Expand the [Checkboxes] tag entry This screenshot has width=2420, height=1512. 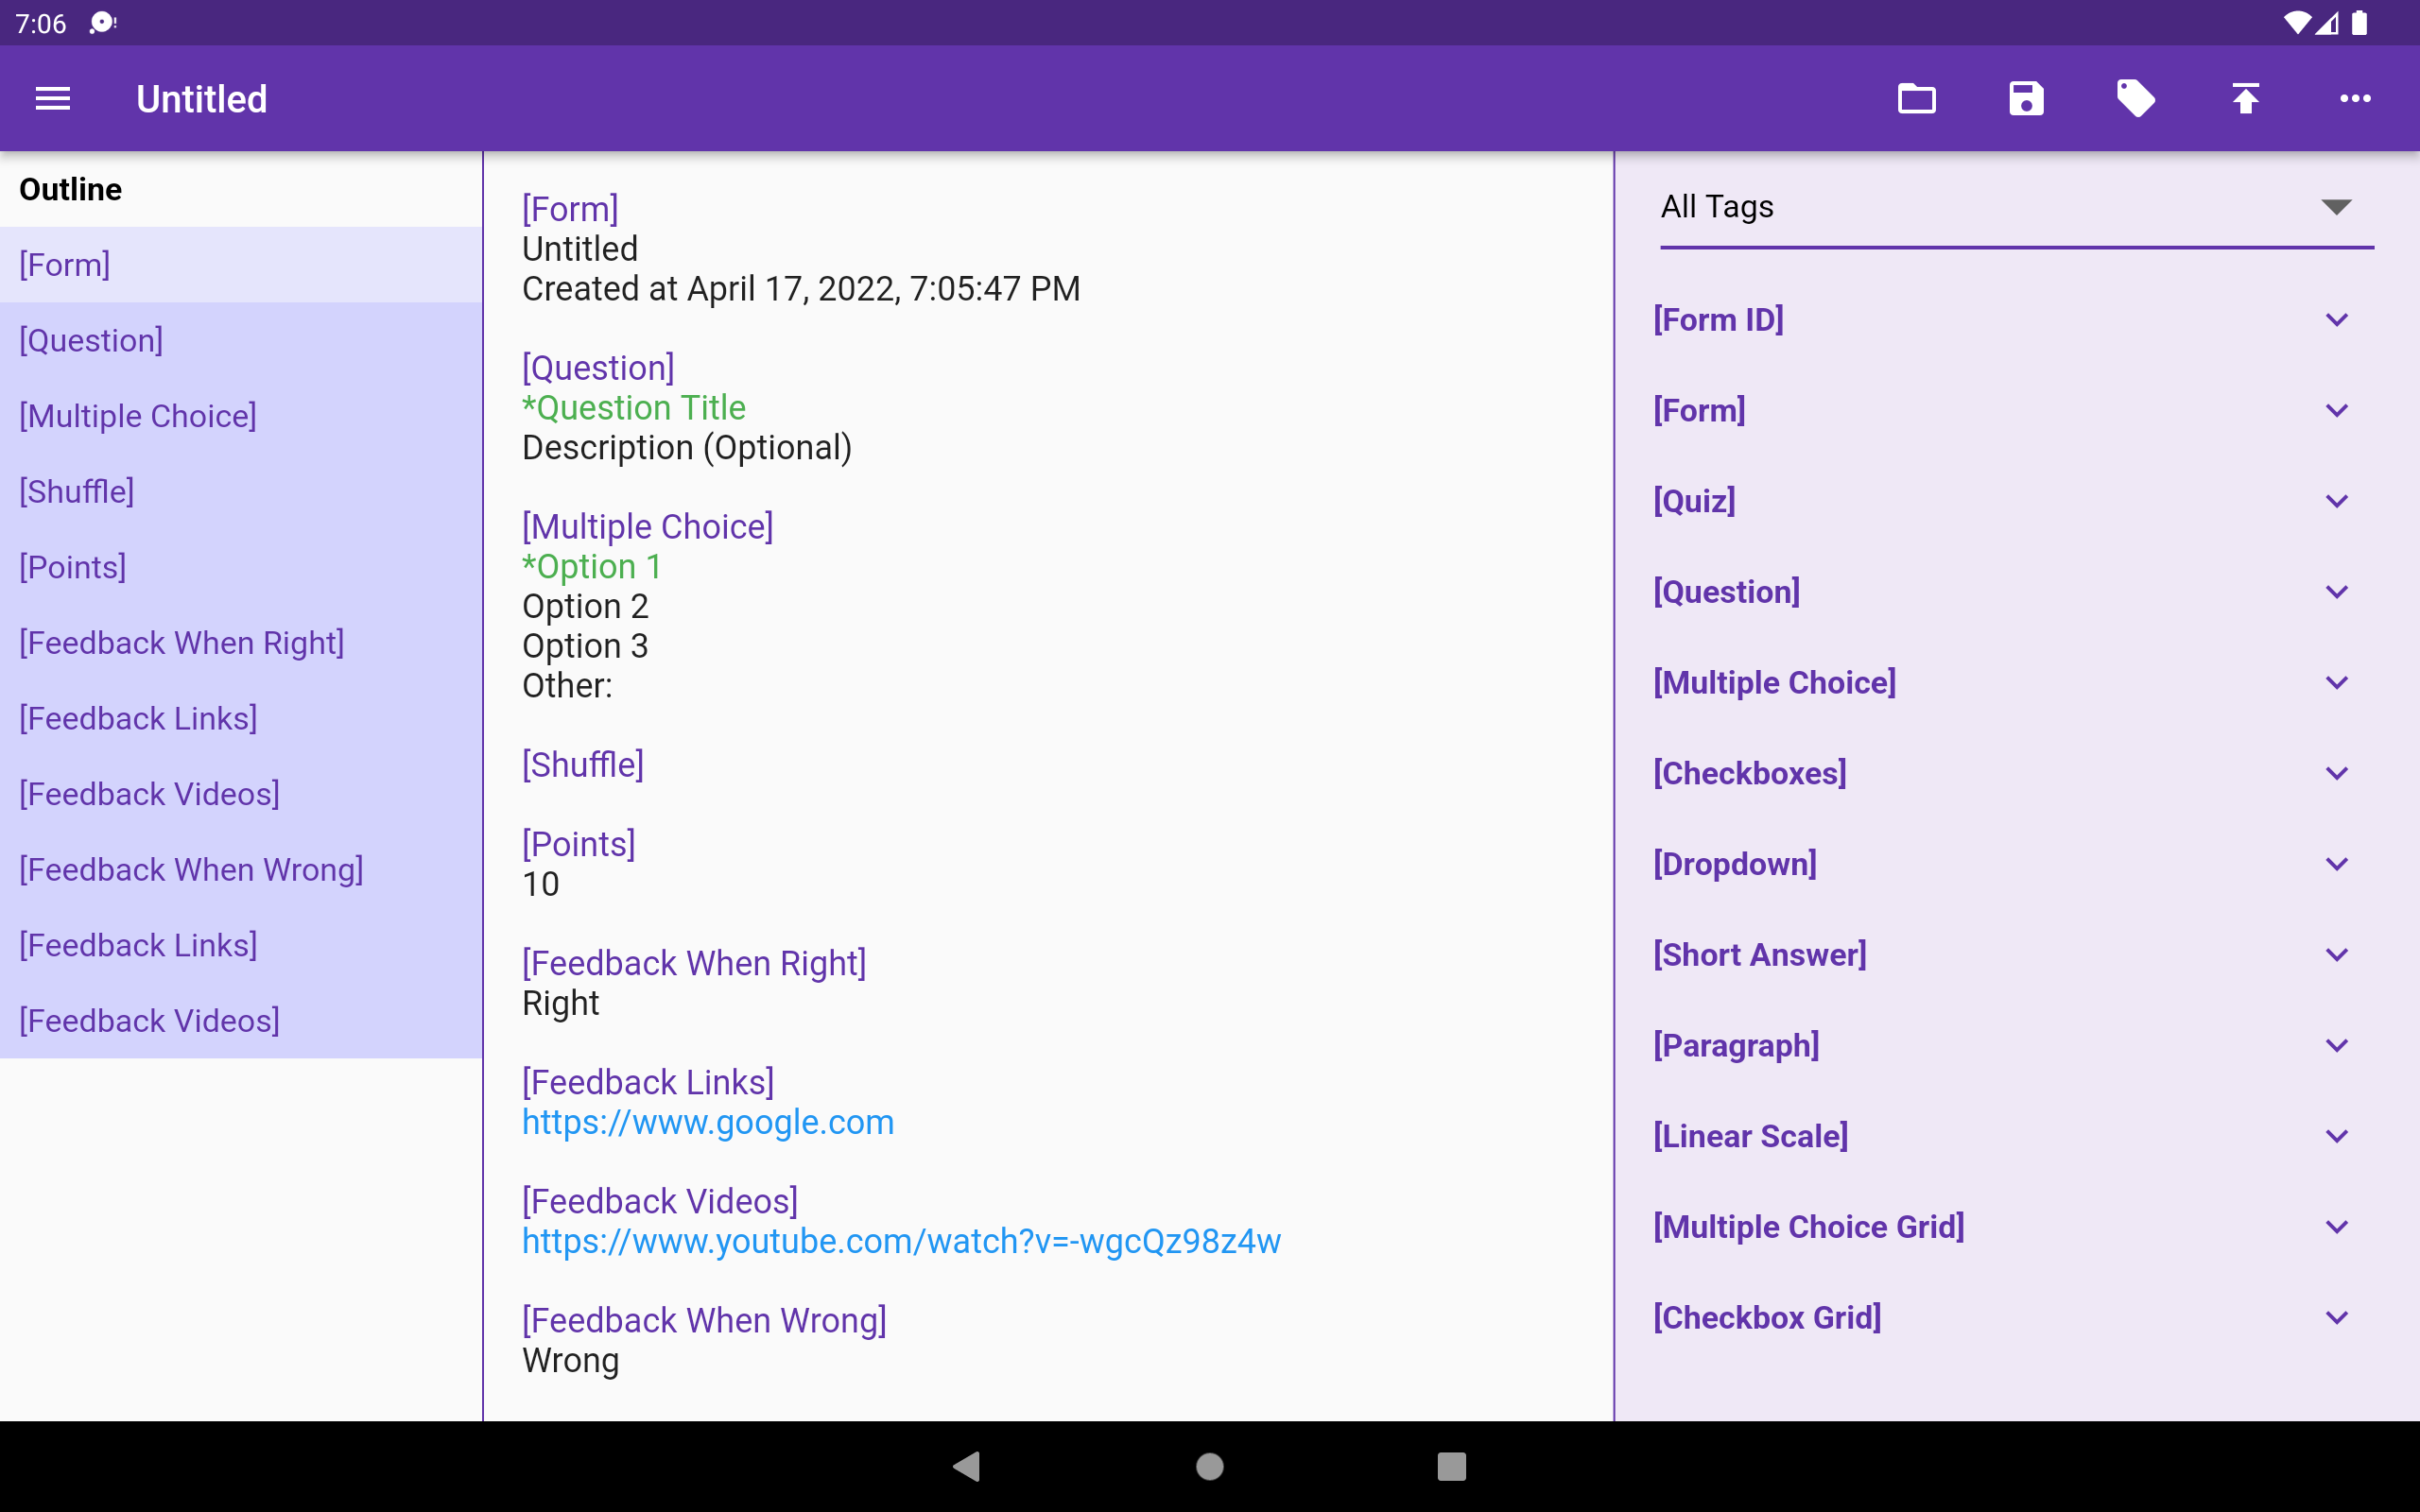pyautogui.click(x=2336, y=773)
